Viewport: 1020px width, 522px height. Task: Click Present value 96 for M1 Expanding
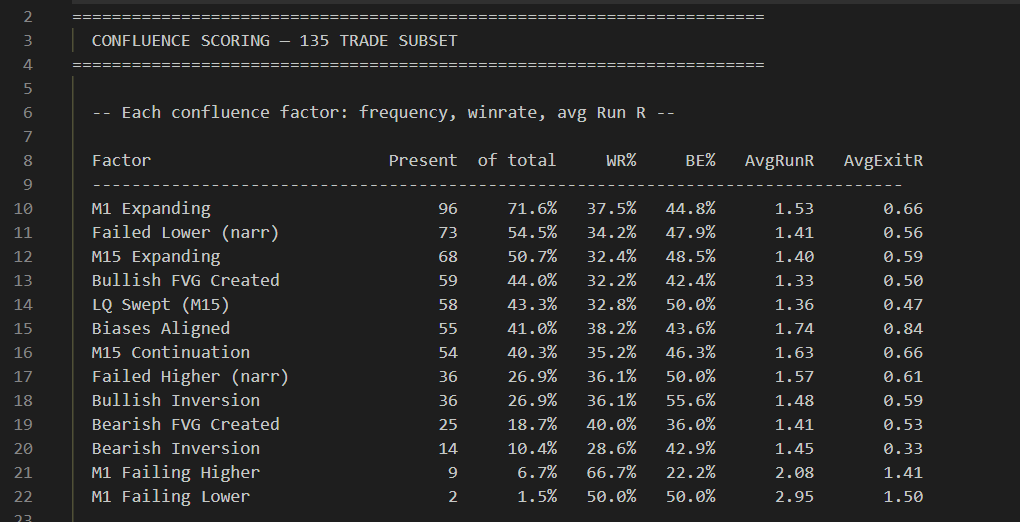[x=448, y=209]
